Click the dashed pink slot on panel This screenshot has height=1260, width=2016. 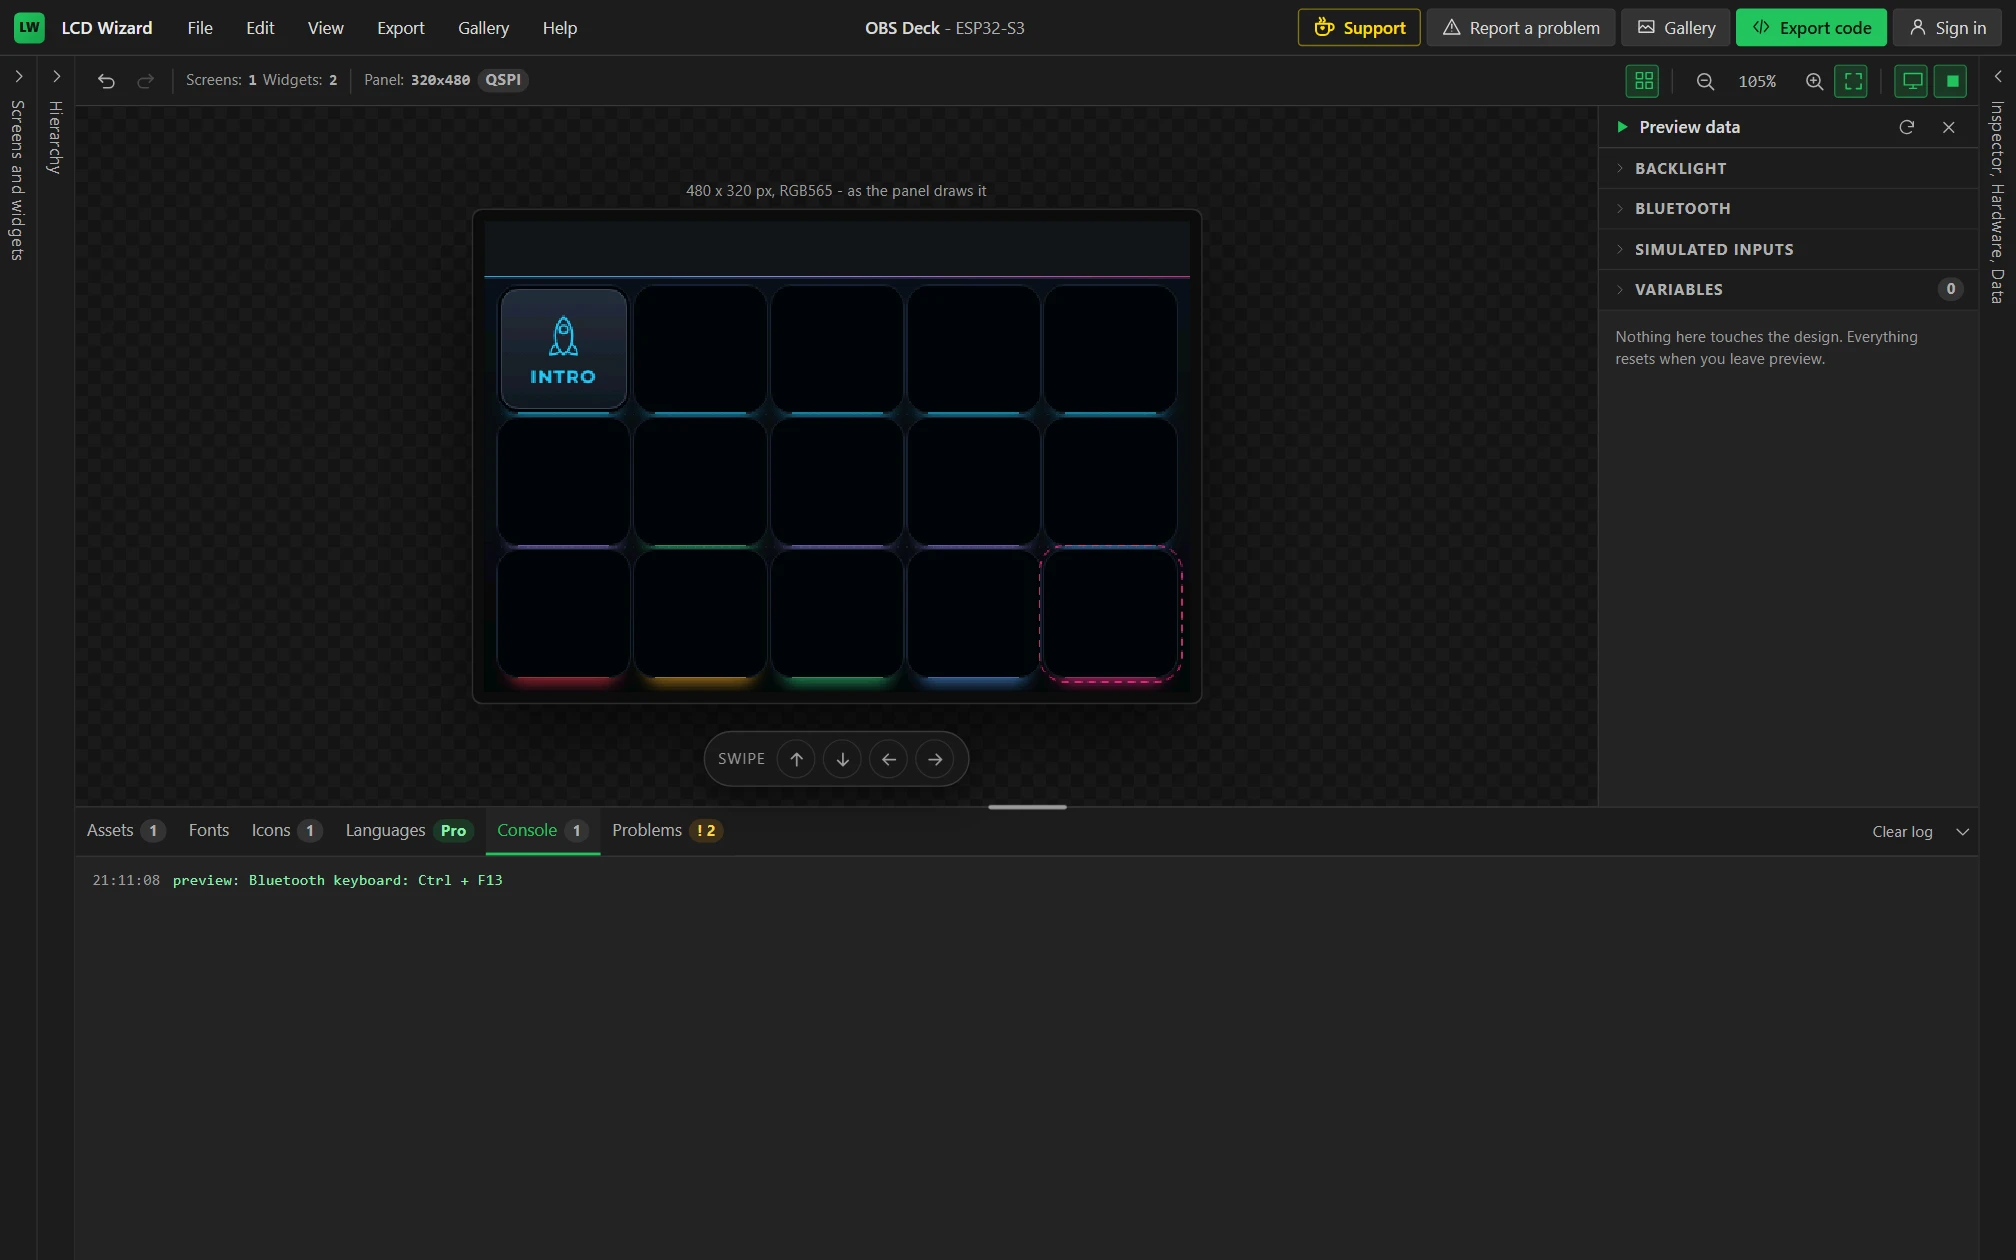click(x=1110, y=615)
